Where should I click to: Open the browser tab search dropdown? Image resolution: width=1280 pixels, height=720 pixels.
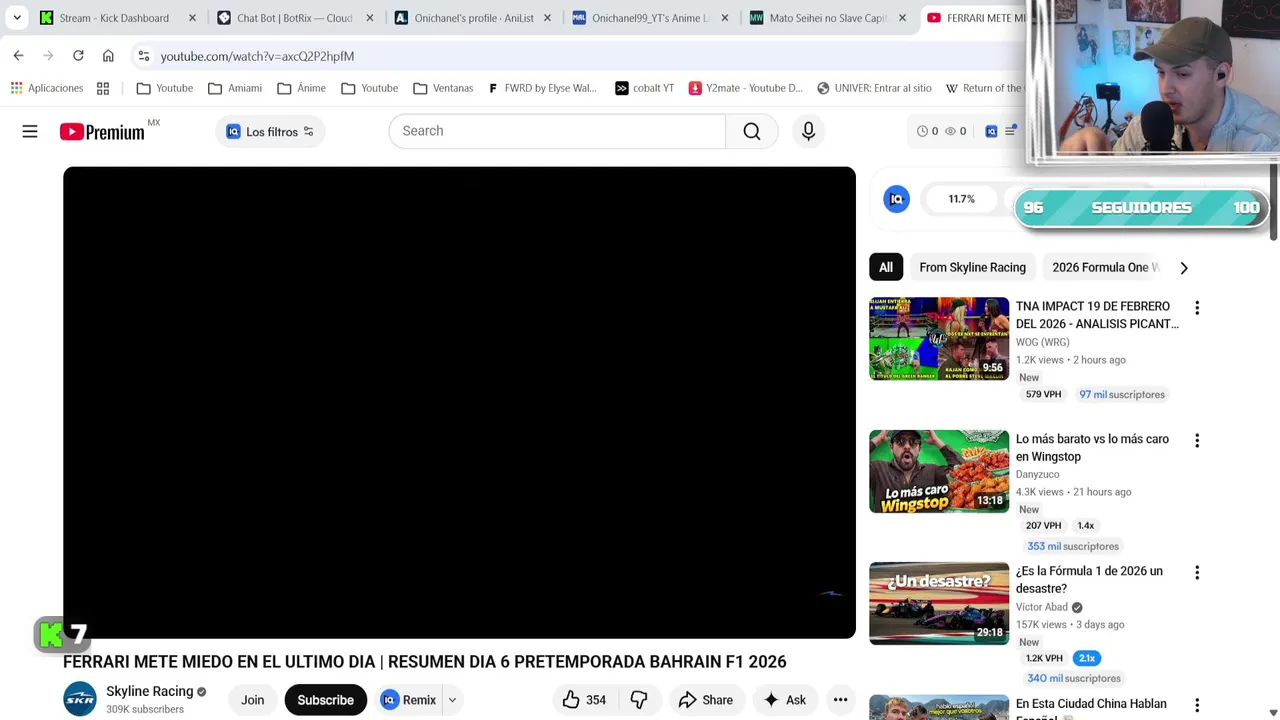(x=17, y=18)
